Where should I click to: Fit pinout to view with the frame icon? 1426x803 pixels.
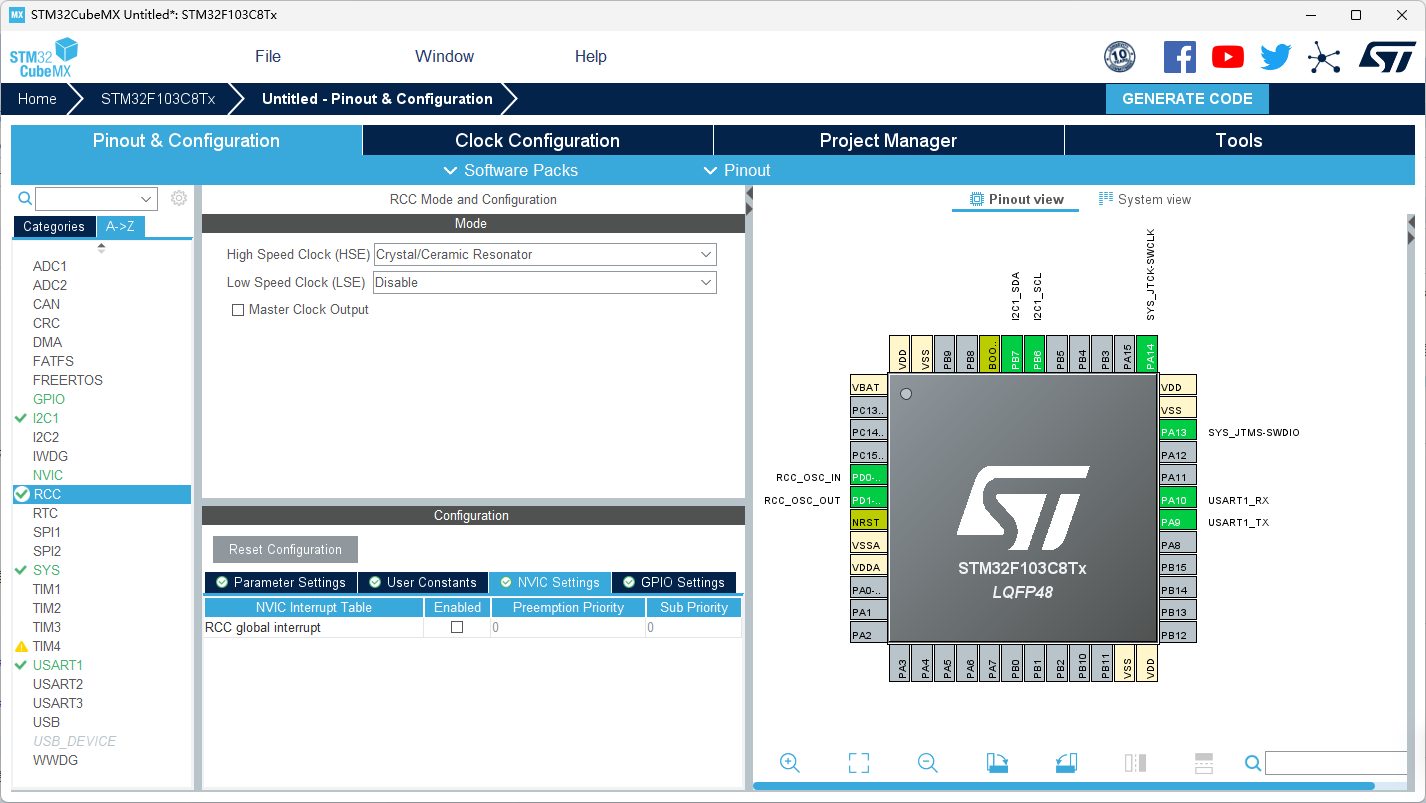[859, 763]
